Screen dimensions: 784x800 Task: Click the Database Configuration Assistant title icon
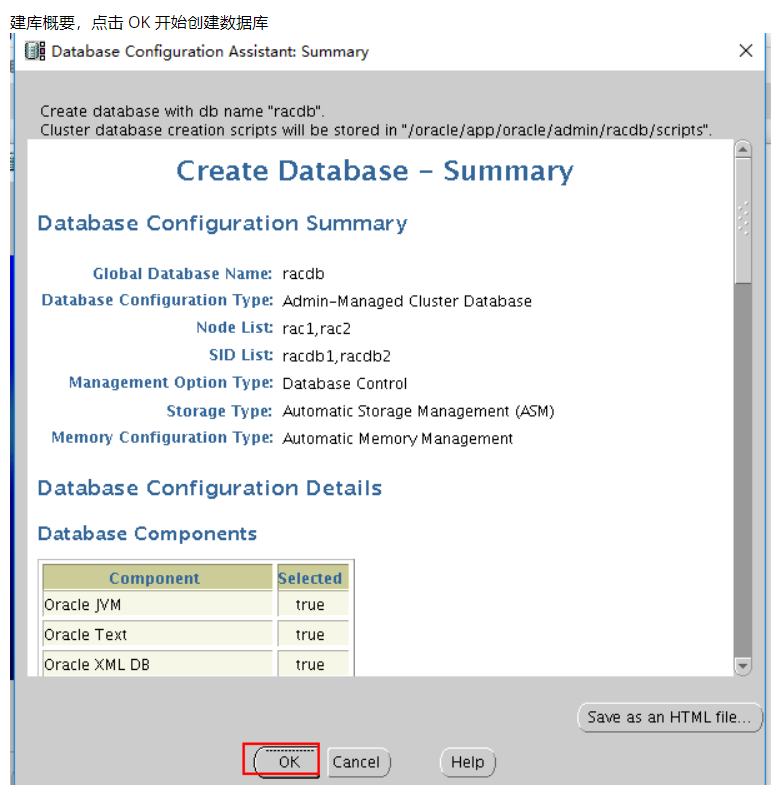(x=35, y=51)
